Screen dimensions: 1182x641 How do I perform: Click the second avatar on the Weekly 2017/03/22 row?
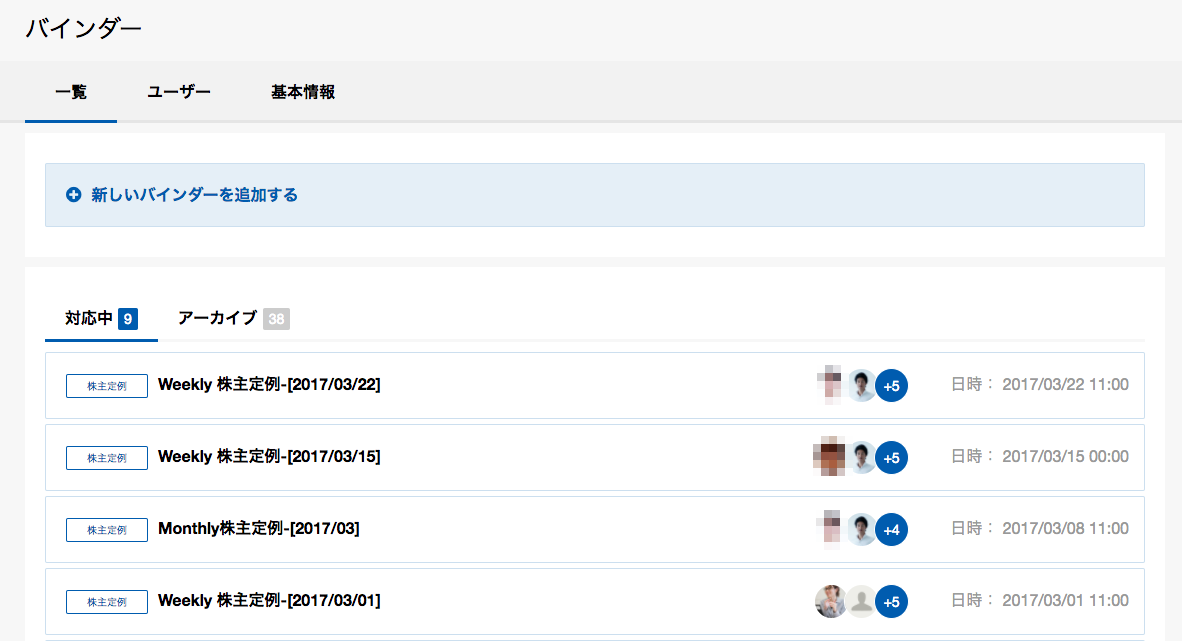861,386
